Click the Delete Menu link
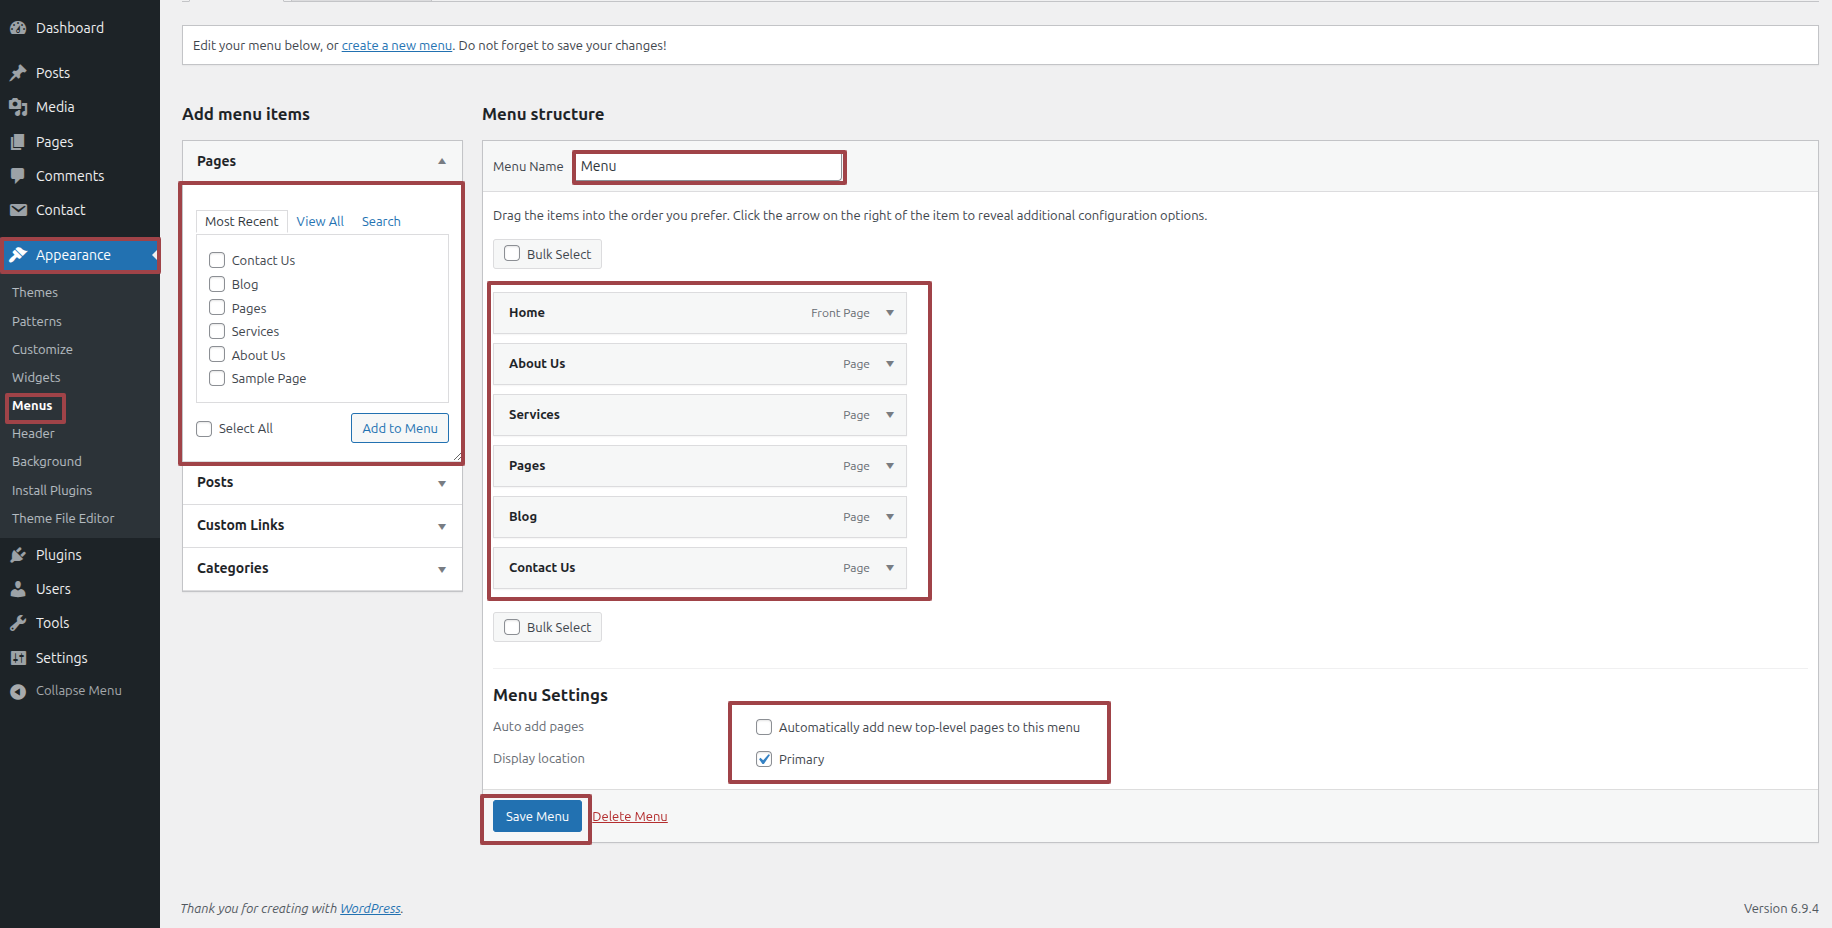The width and height of the screenshot is (1832, 928). [629, 817]
